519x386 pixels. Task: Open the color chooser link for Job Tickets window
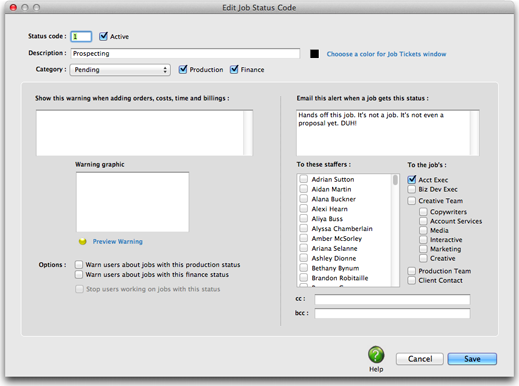(x=386, y=54)
